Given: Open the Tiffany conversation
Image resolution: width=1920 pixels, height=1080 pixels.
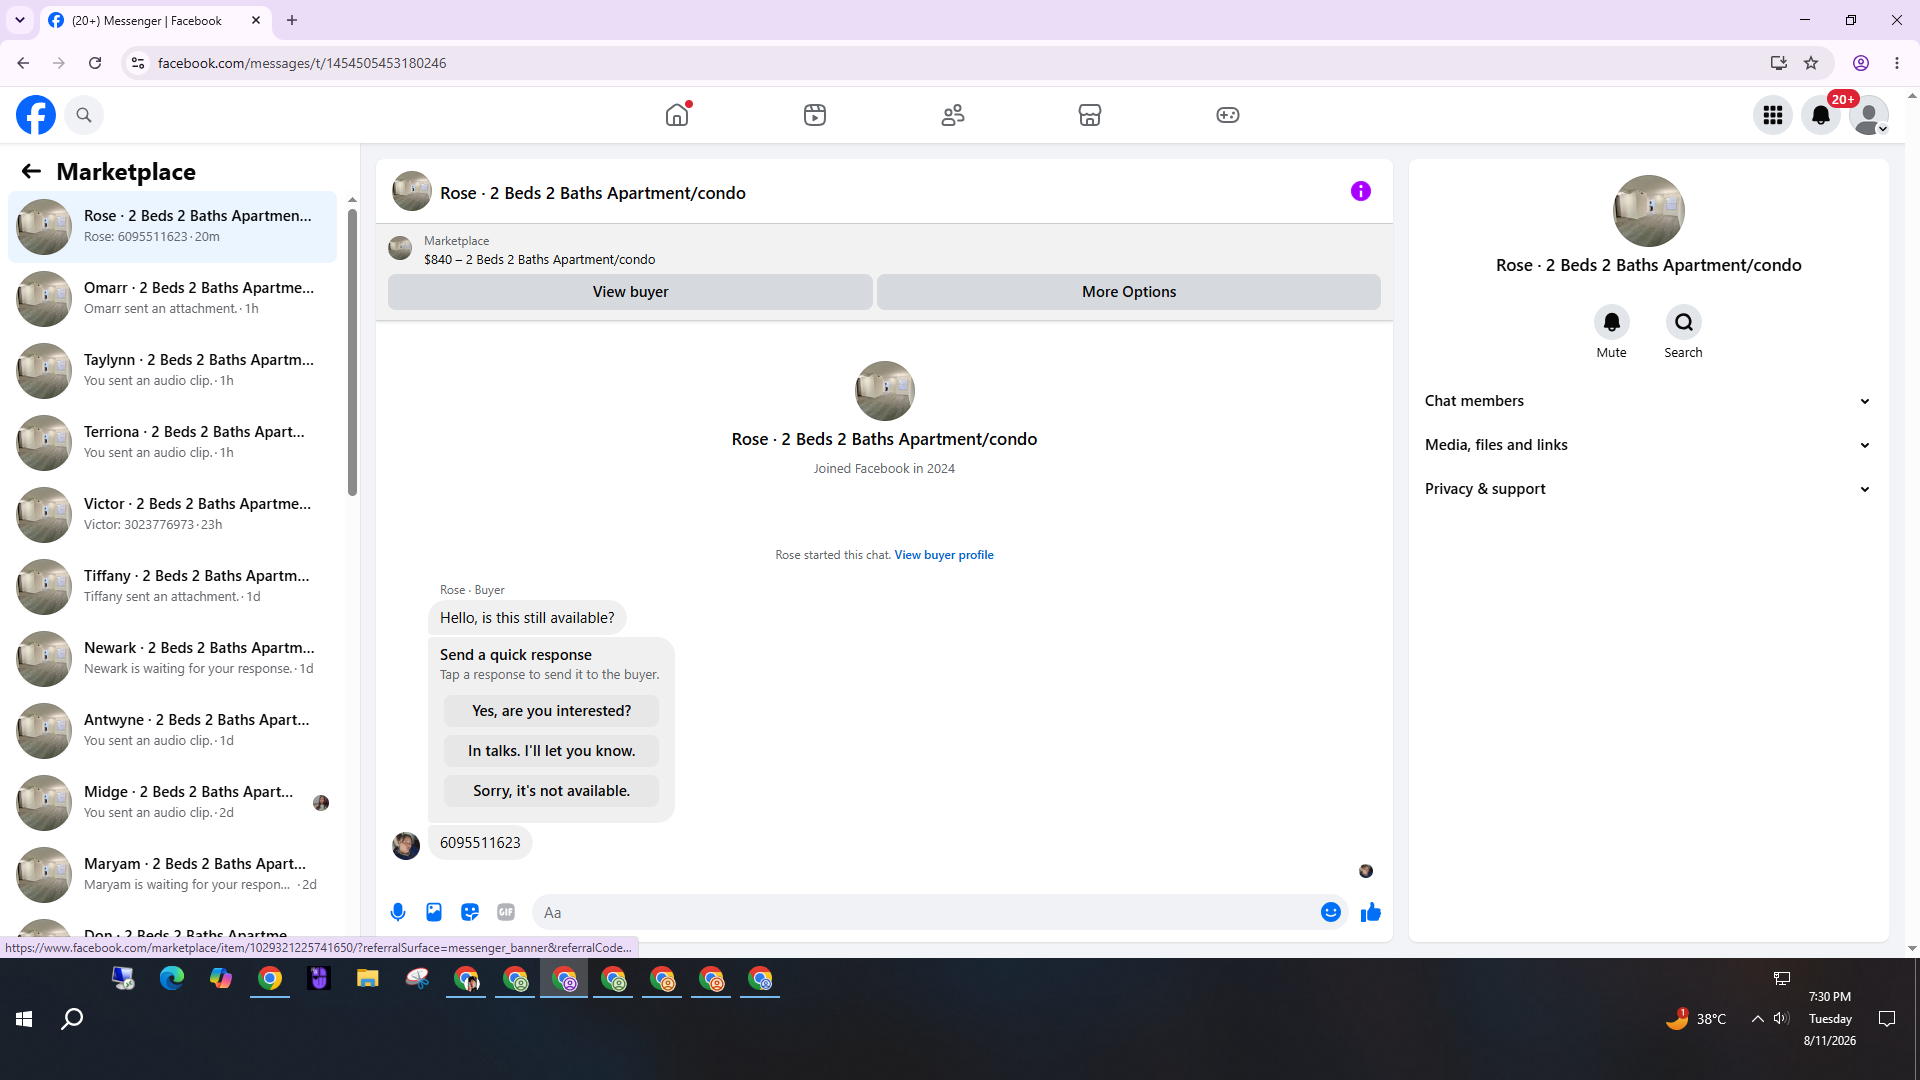Looking at the screenshot, I should (x=173, y=587).
